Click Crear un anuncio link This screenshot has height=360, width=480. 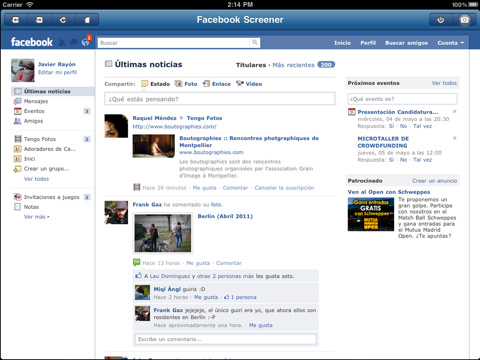434,181
